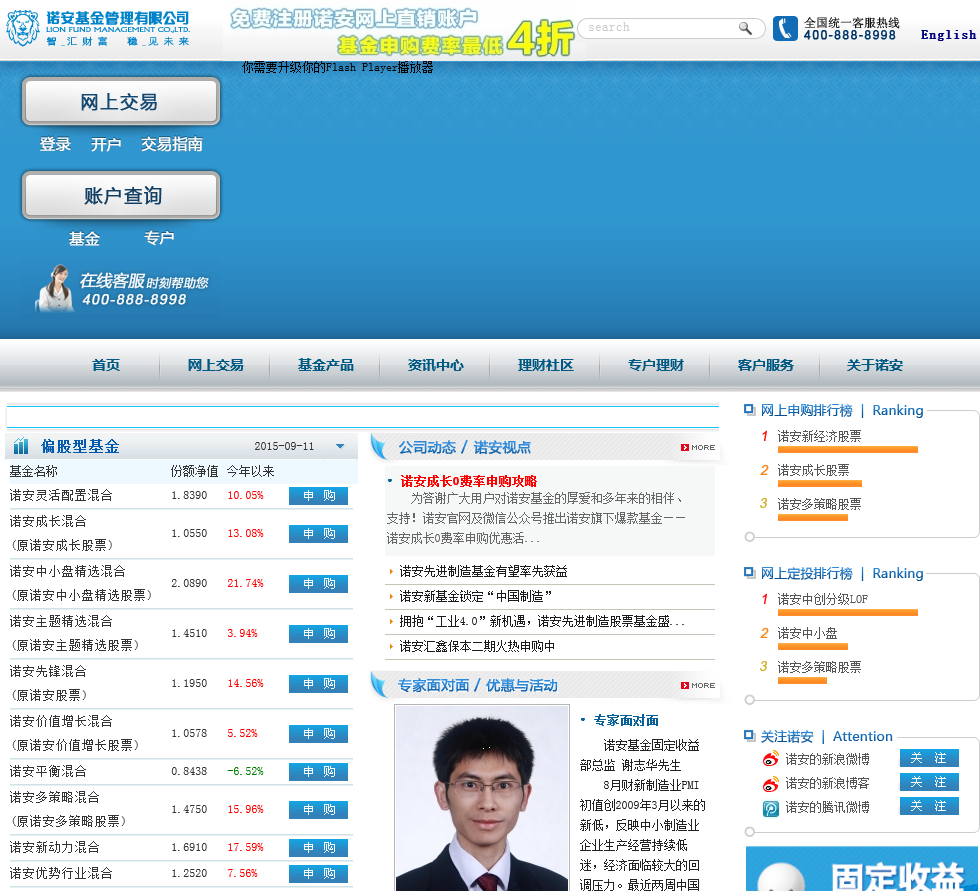The height and width of the screenshot is (891, 980).
Task: Click the 开户 link
Action: 106,144
